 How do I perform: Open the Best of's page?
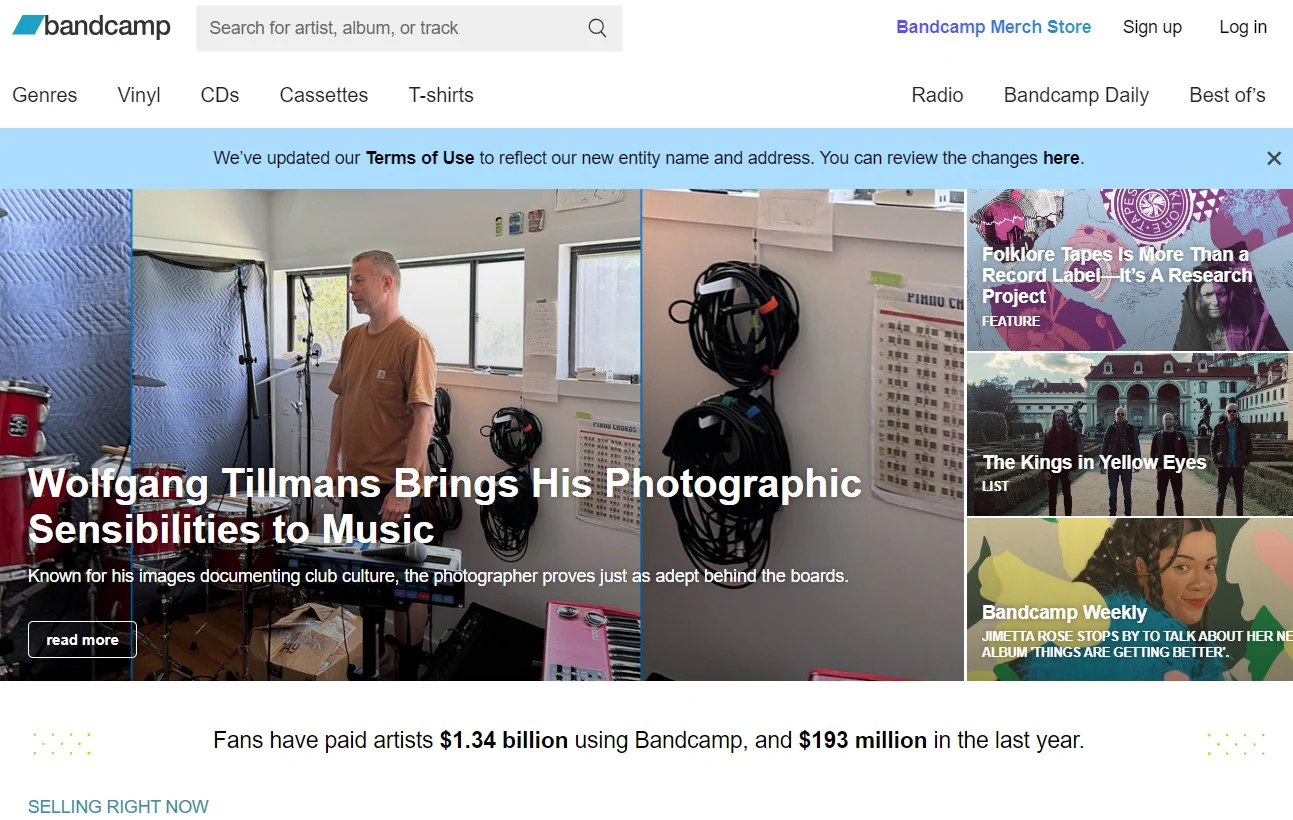tap(1227, 95)
